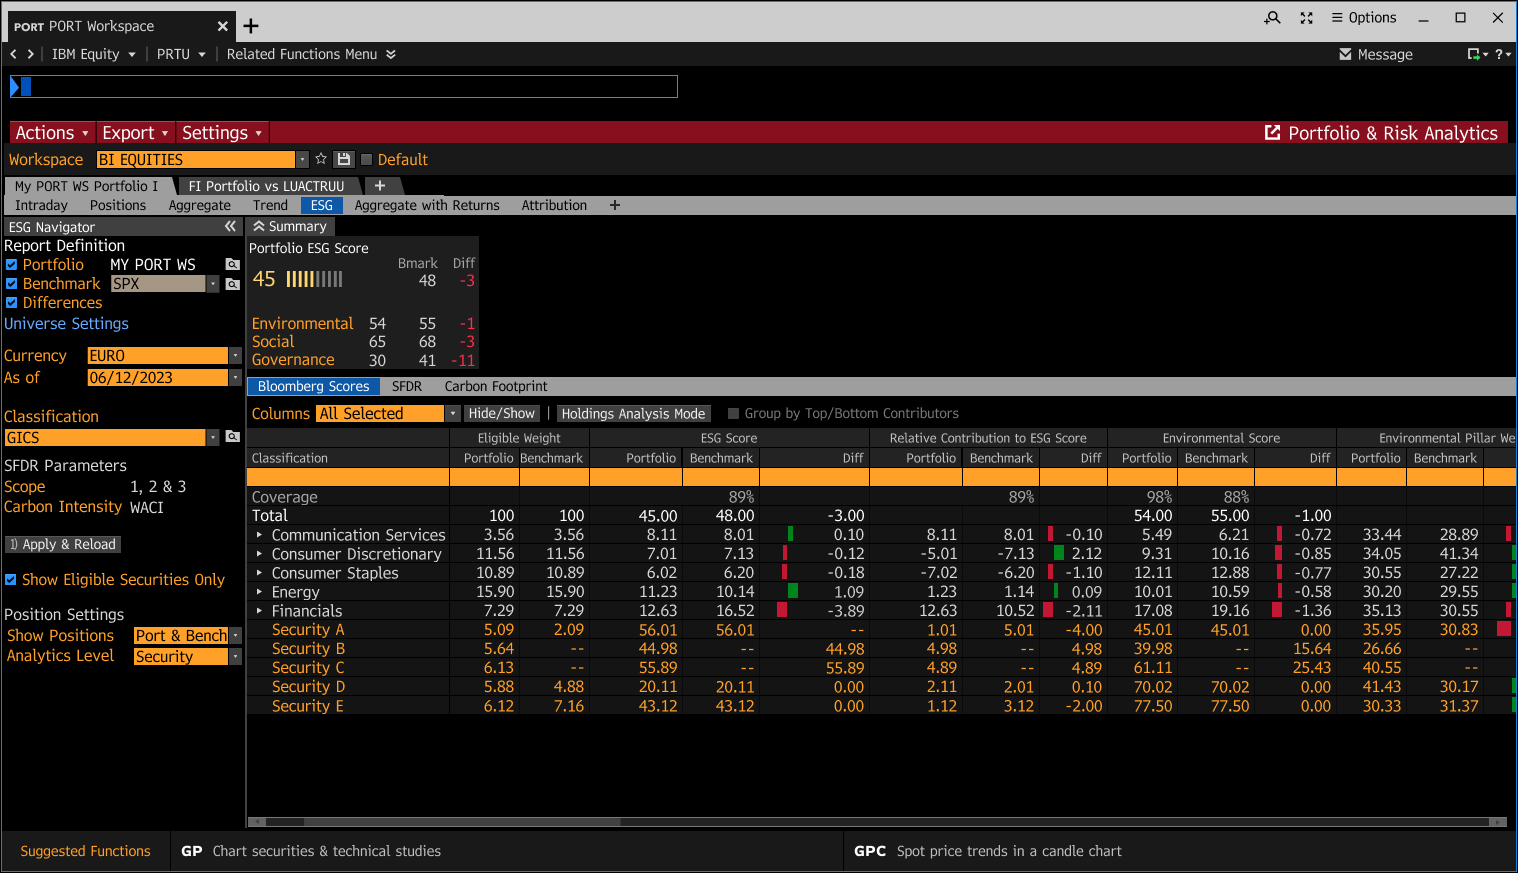The height and width of the screenshot is (873, 1518).
Task: Open the Universe Settings link
Action: (66, 324)
